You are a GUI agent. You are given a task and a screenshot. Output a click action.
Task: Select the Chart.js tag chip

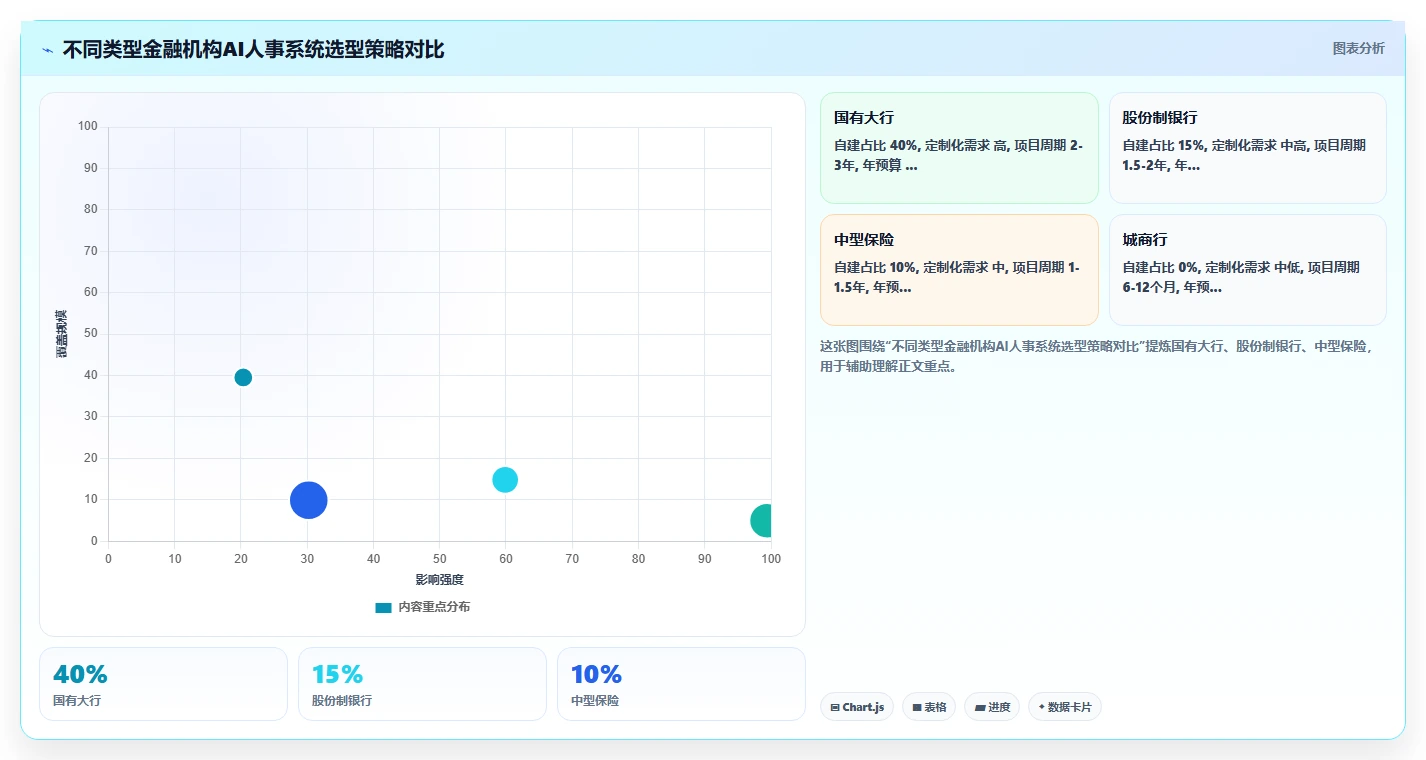(x=857, y=707)
